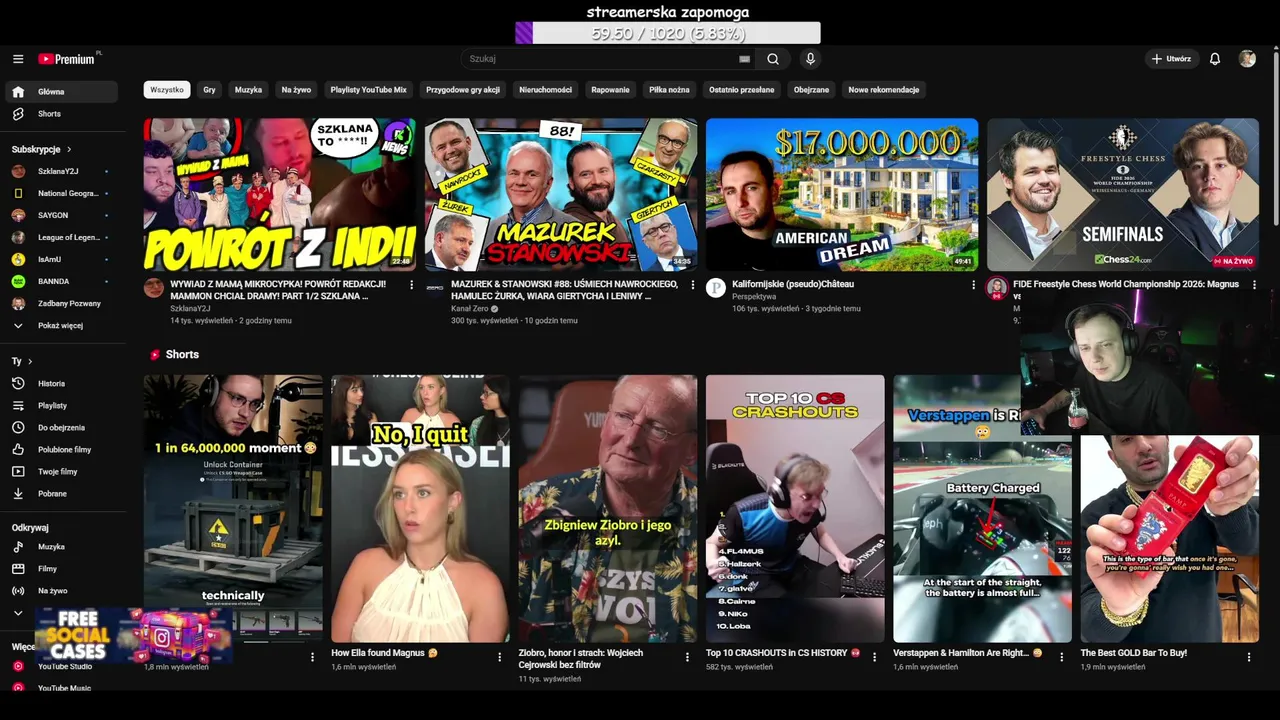Image resolution: width=1280 pixels, height=720 pixels.
Task: Open the SAYGON subscription channel
Action: (61, 216)
